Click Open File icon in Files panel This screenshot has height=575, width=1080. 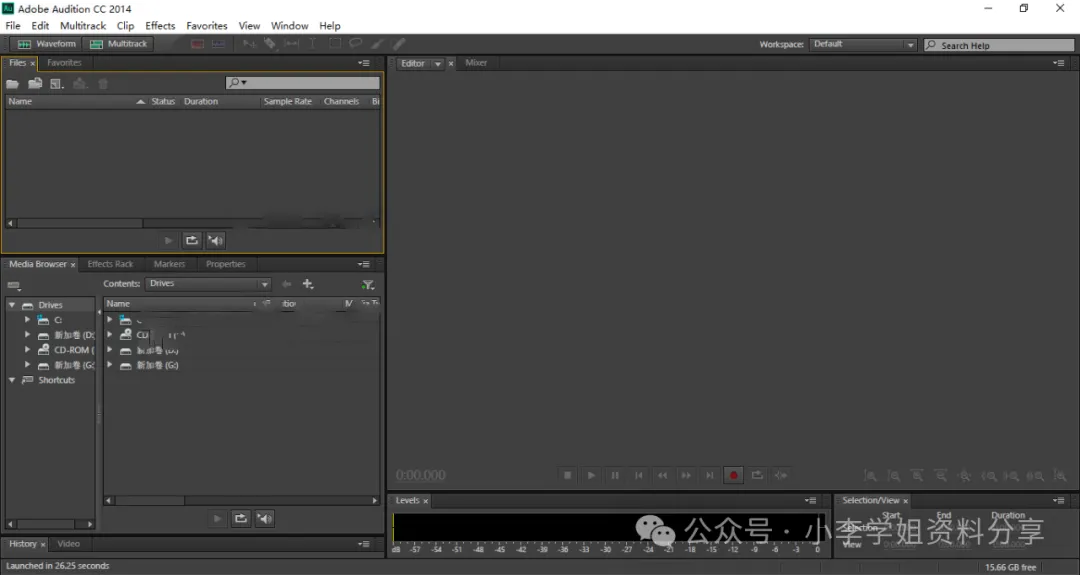pyautogui.click(x=12, y=84)
